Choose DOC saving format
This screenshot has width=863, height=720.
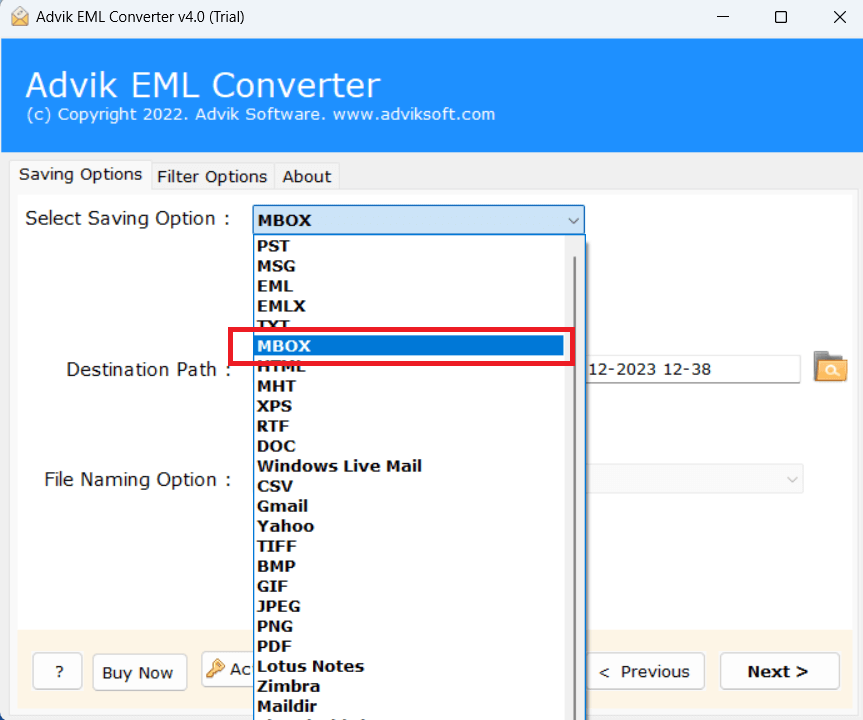coord(409,446)
